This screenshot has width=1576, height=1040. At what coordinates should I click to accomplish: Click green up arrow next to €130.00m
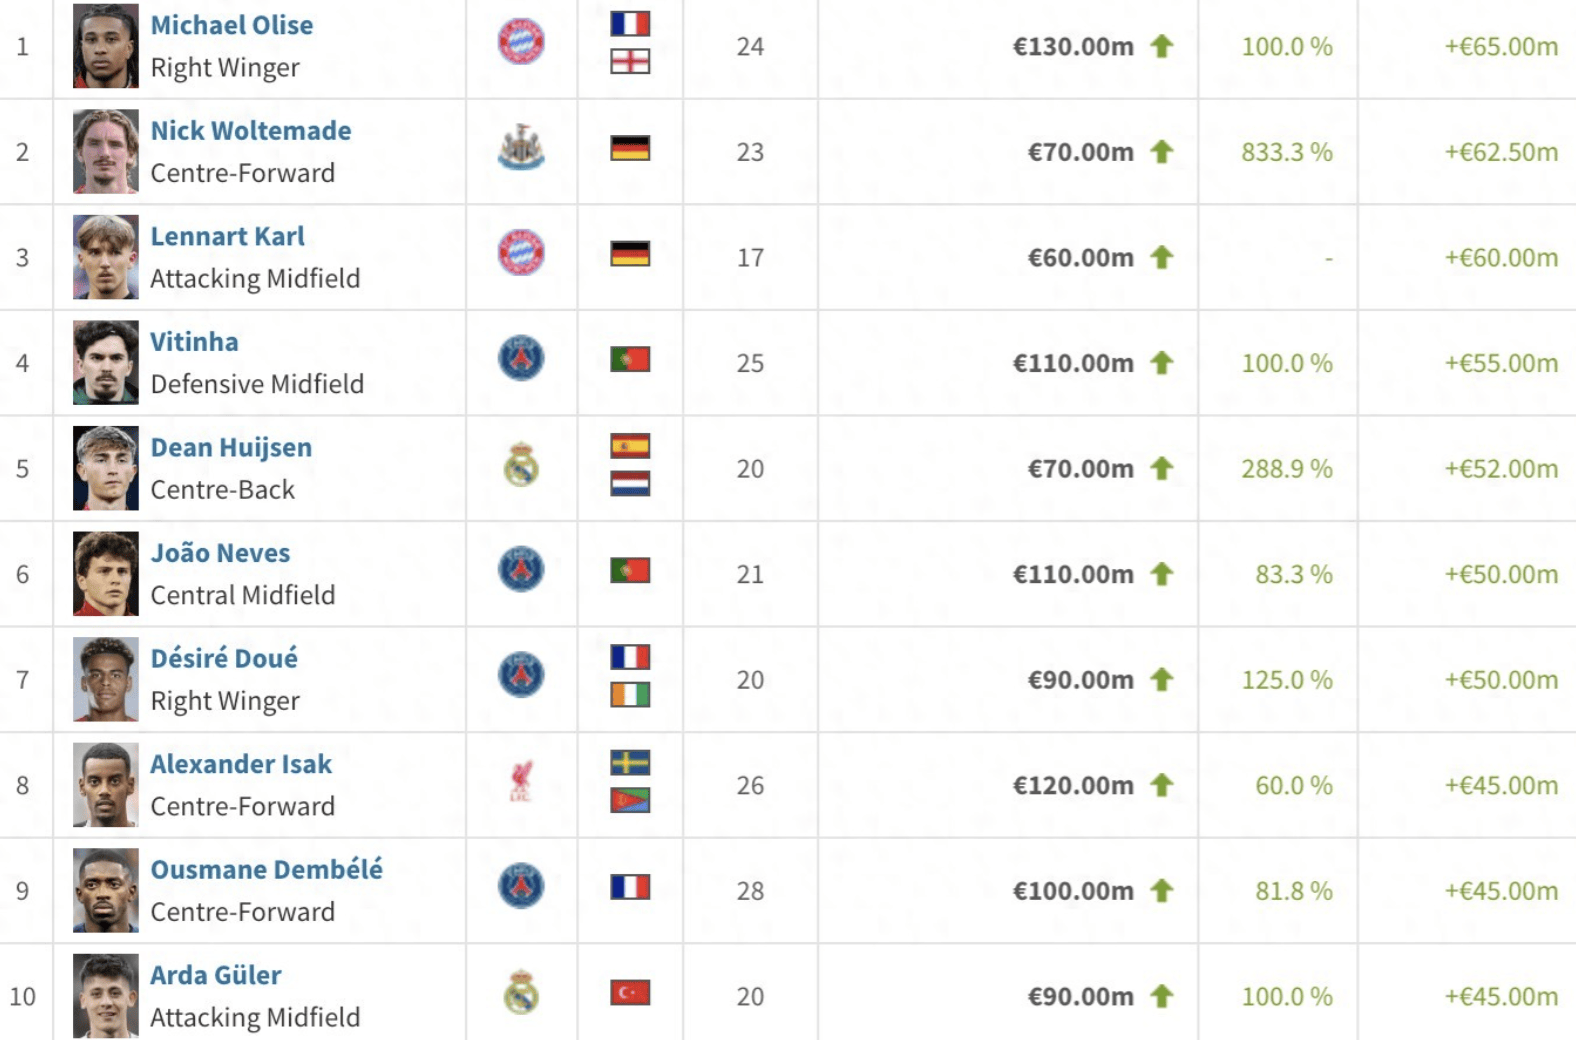(1161, 46)
